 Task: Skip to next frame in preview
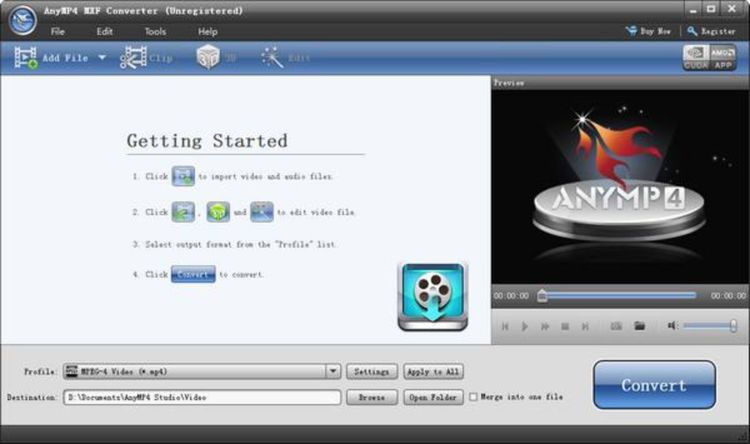click(x=585, y=326)
